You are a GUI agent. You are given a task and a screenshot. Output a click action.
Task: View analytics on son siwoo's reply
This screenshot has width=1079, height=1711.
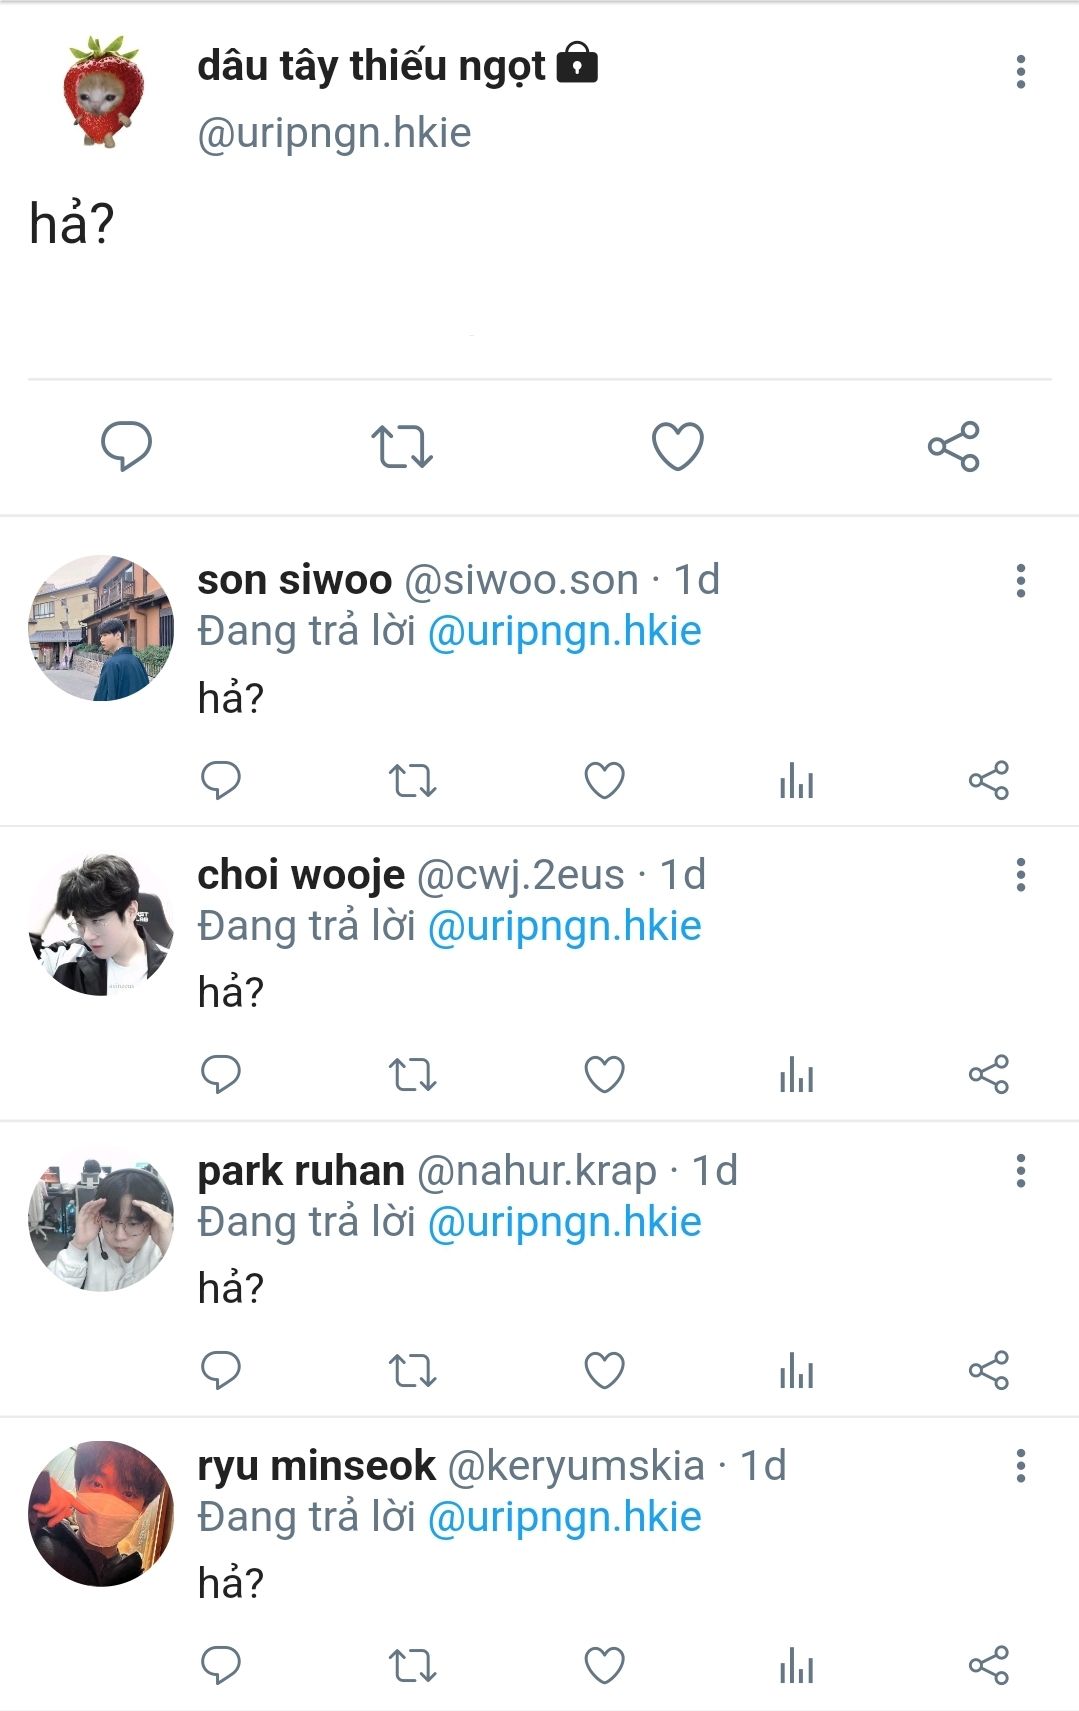click(796, 781)
